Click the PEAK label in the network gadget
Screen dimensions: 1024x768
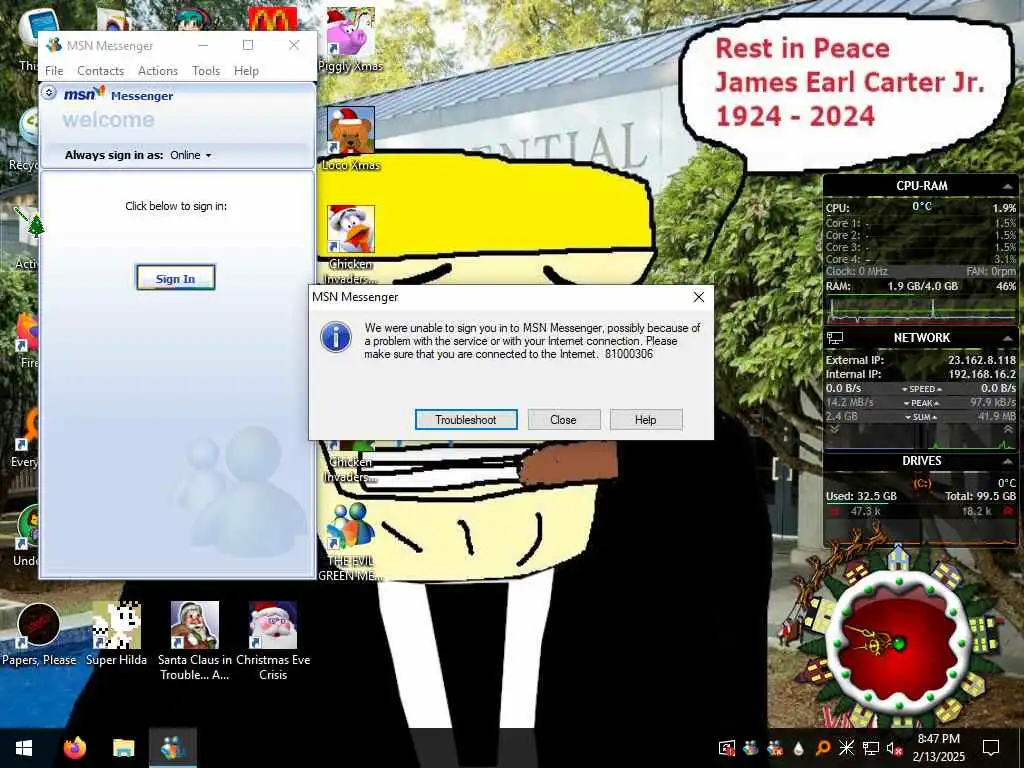(921, 403)
